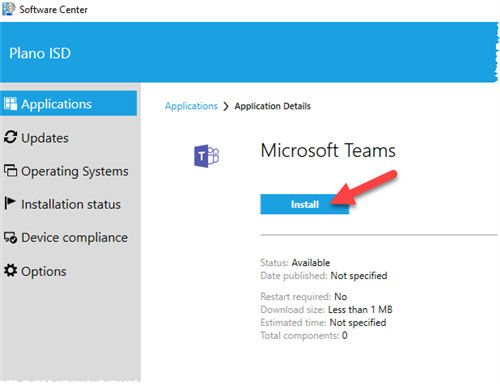The width and height of the screenshot is (500, 384).
Task: Click the Application Details breadcrumb text
Action: coord(272,106)
